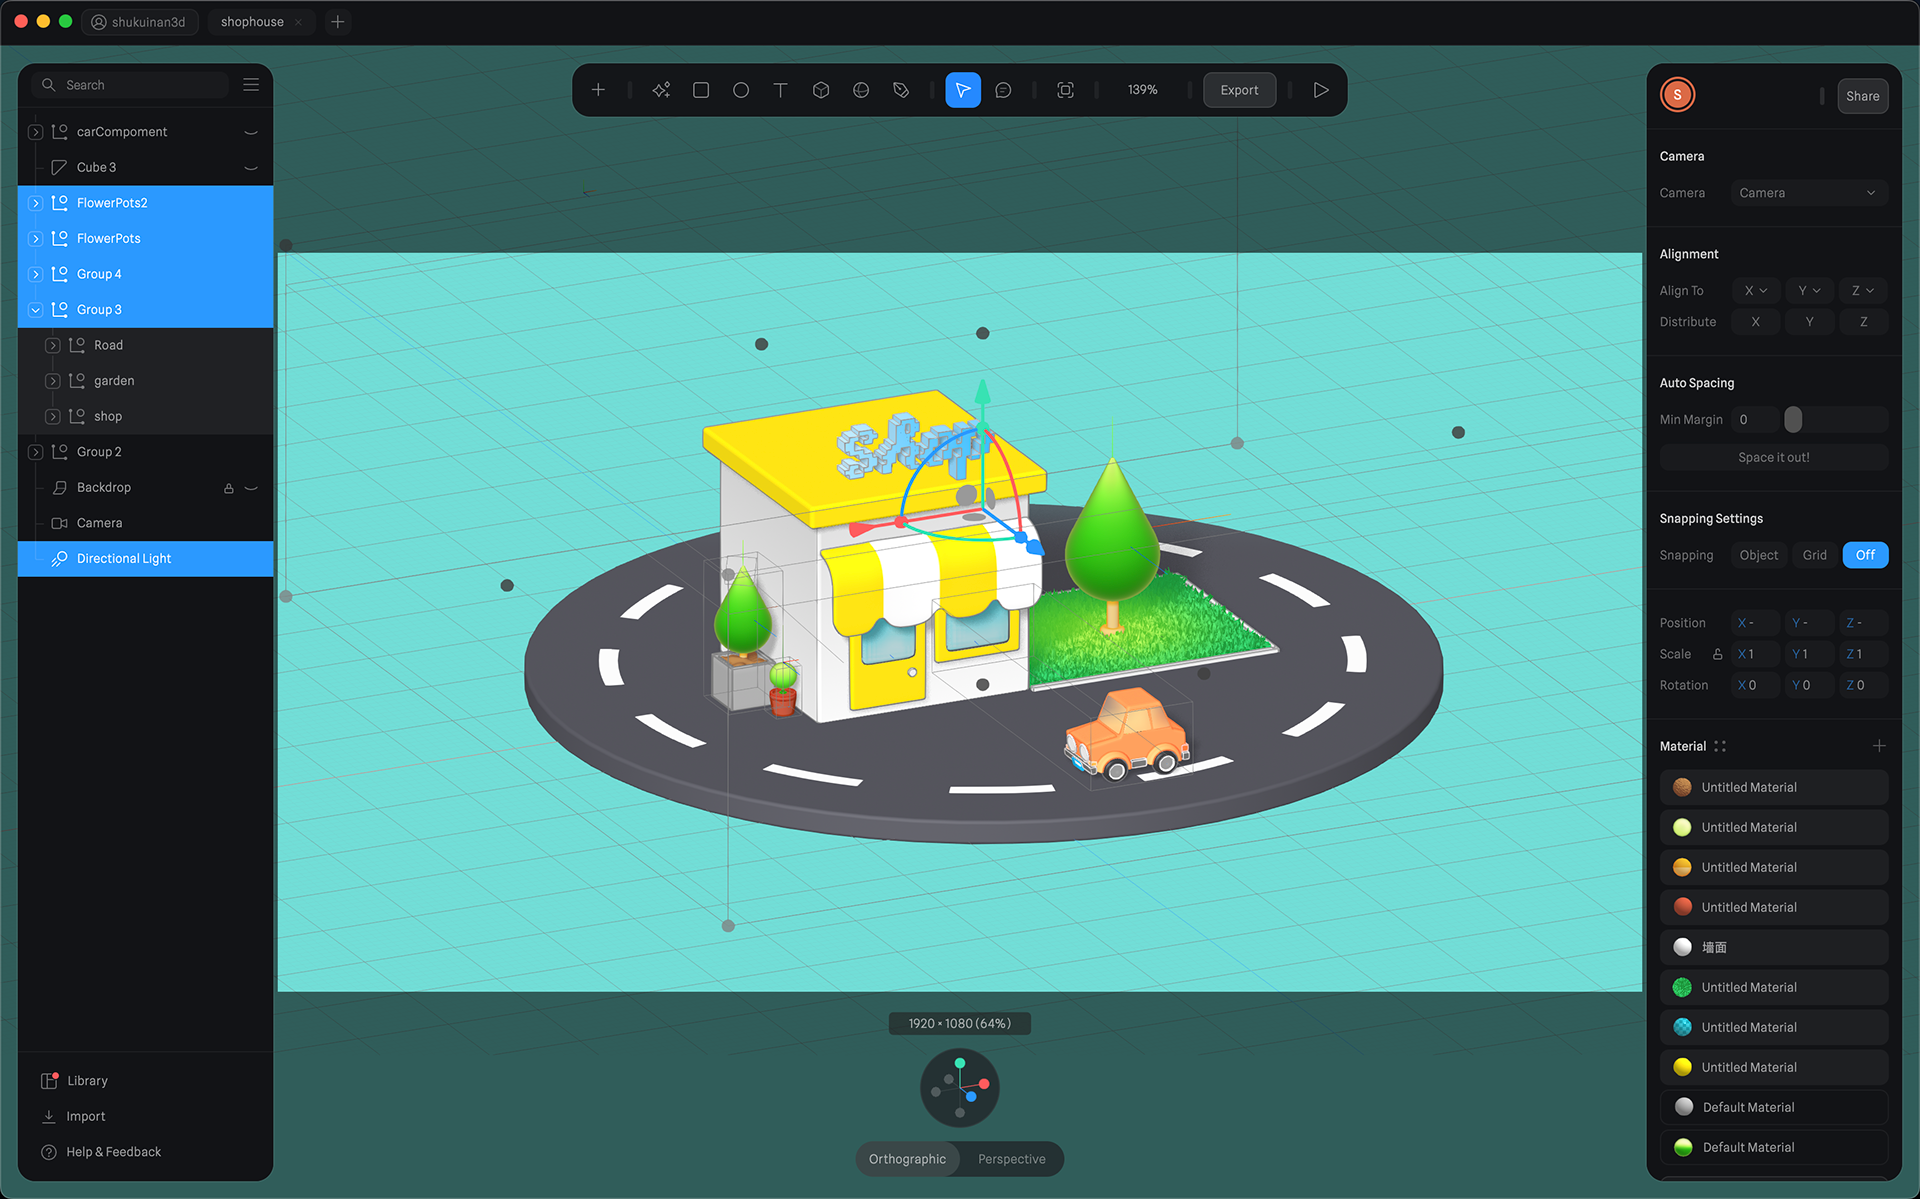Click the frame-to-fit camera icon
The width and height of the screenshot is (1920, 1199).
[x=1066, y=90]
